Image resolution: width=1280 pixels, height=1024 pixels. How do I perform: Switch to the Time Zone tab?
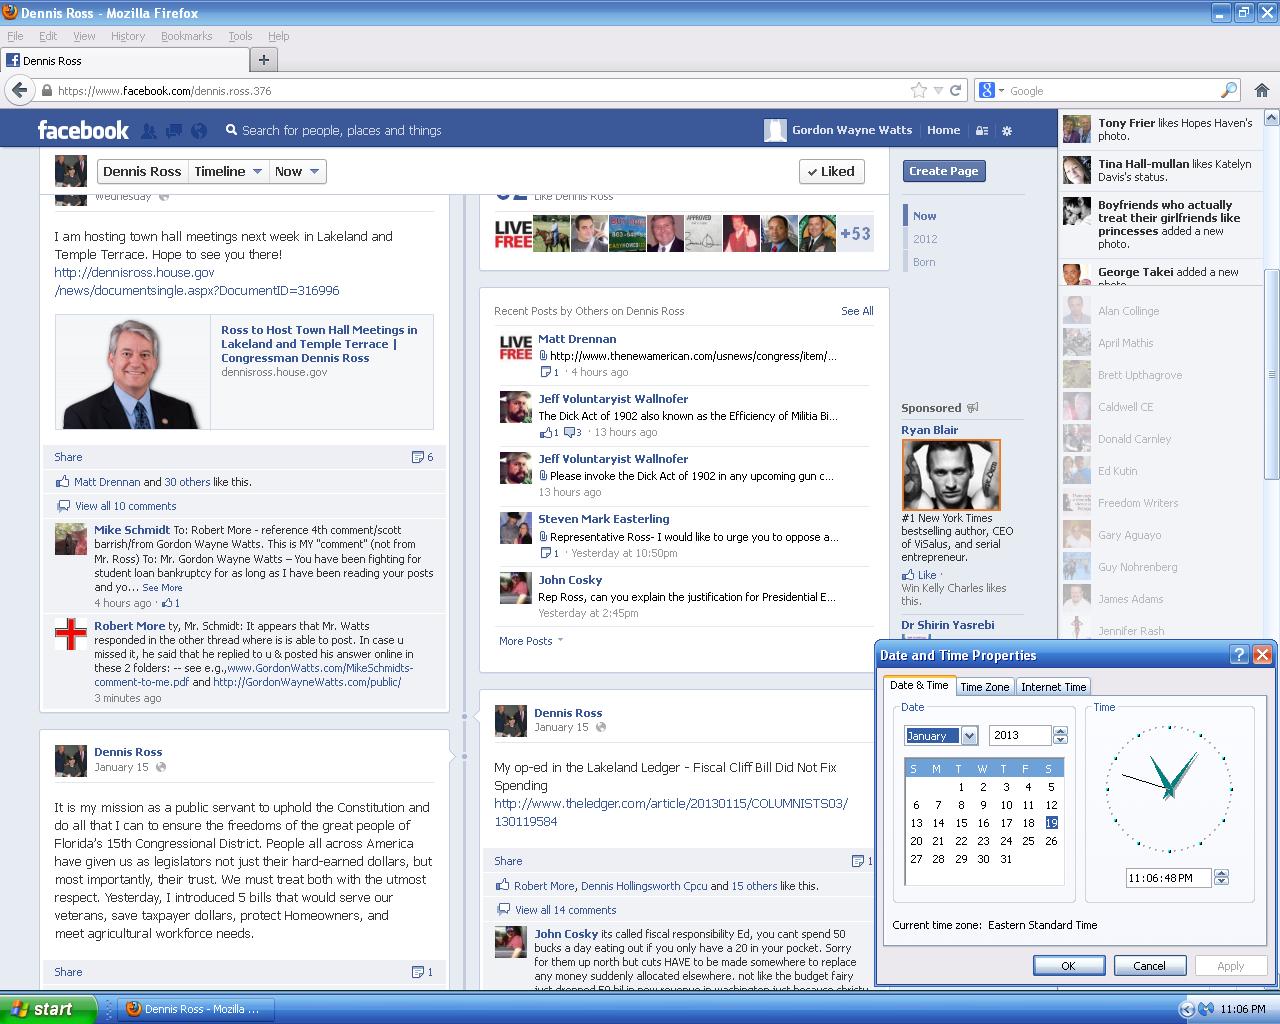[984, 687]
